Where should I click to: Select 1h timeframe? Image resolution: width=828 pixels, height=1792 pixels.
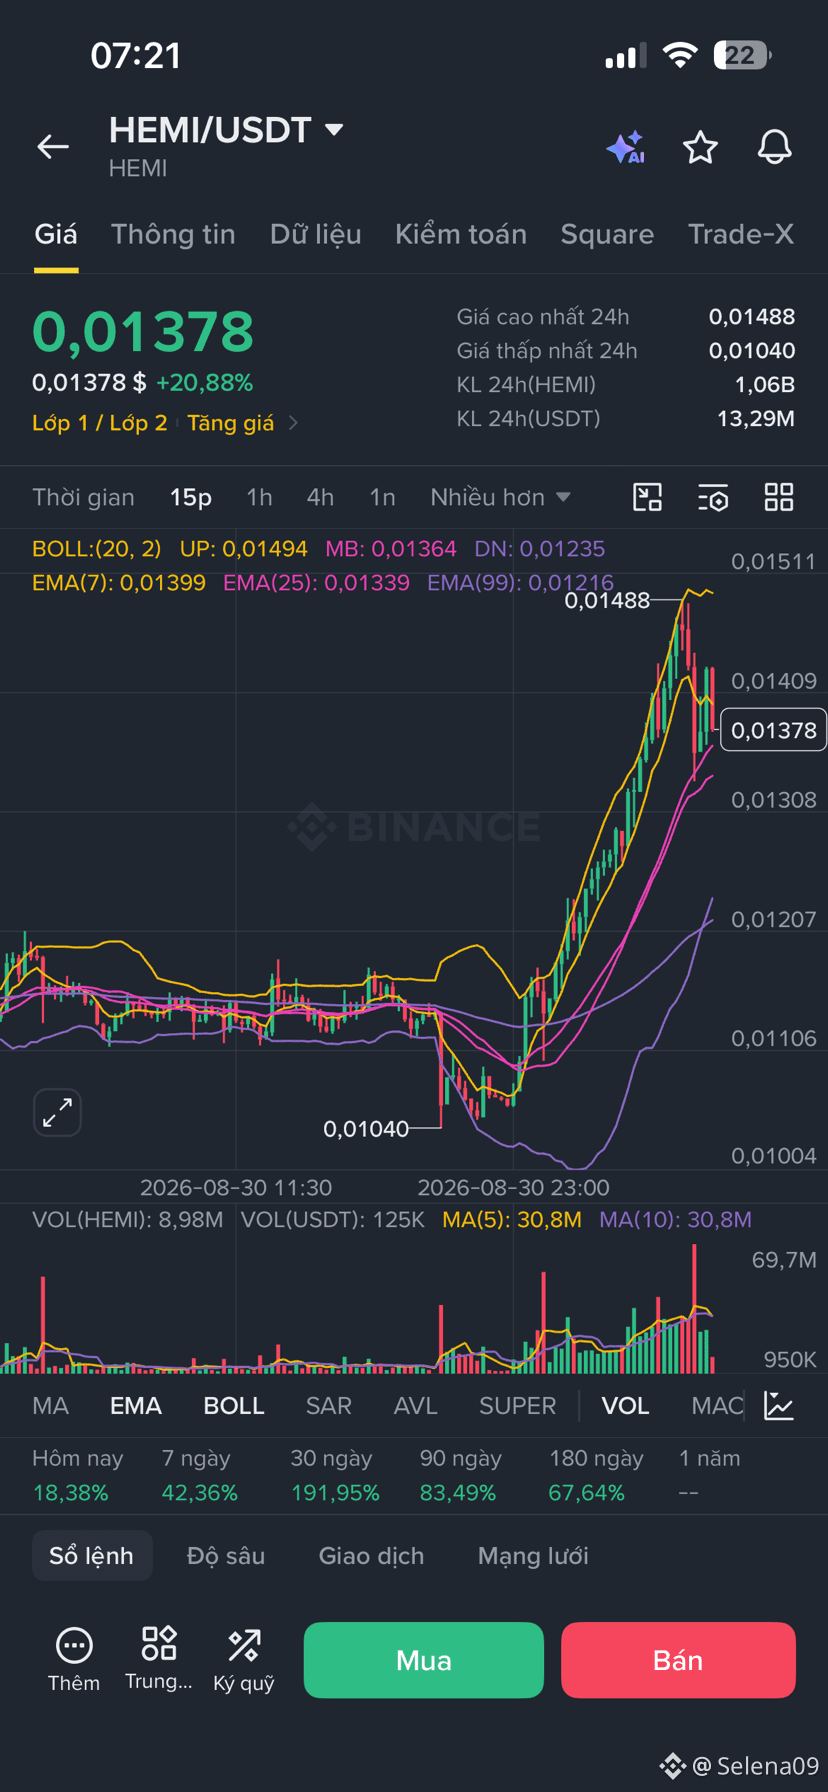[x=259, y=497]
